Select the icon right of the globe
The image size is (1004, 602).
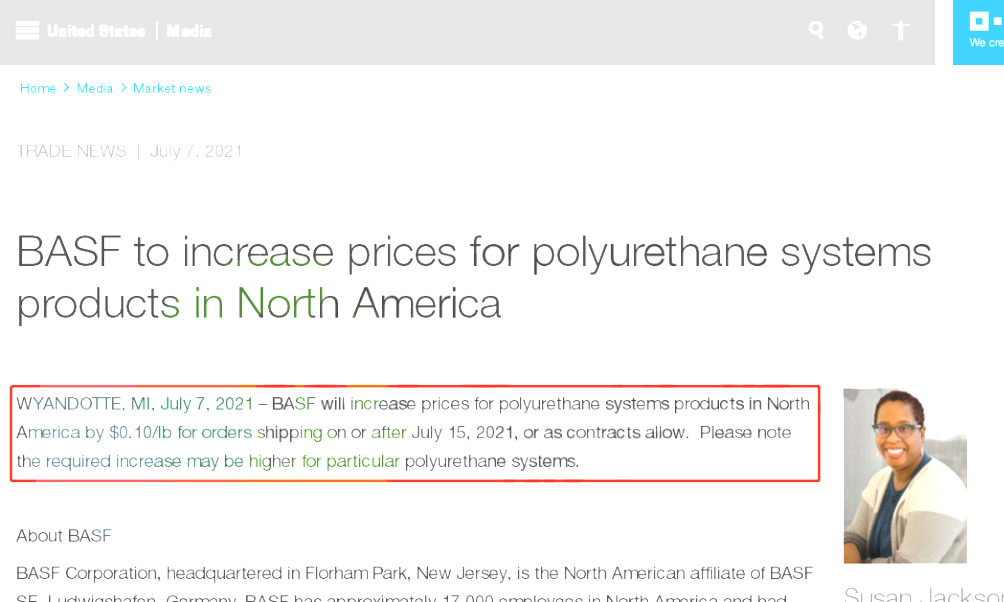tap(901, 30)
